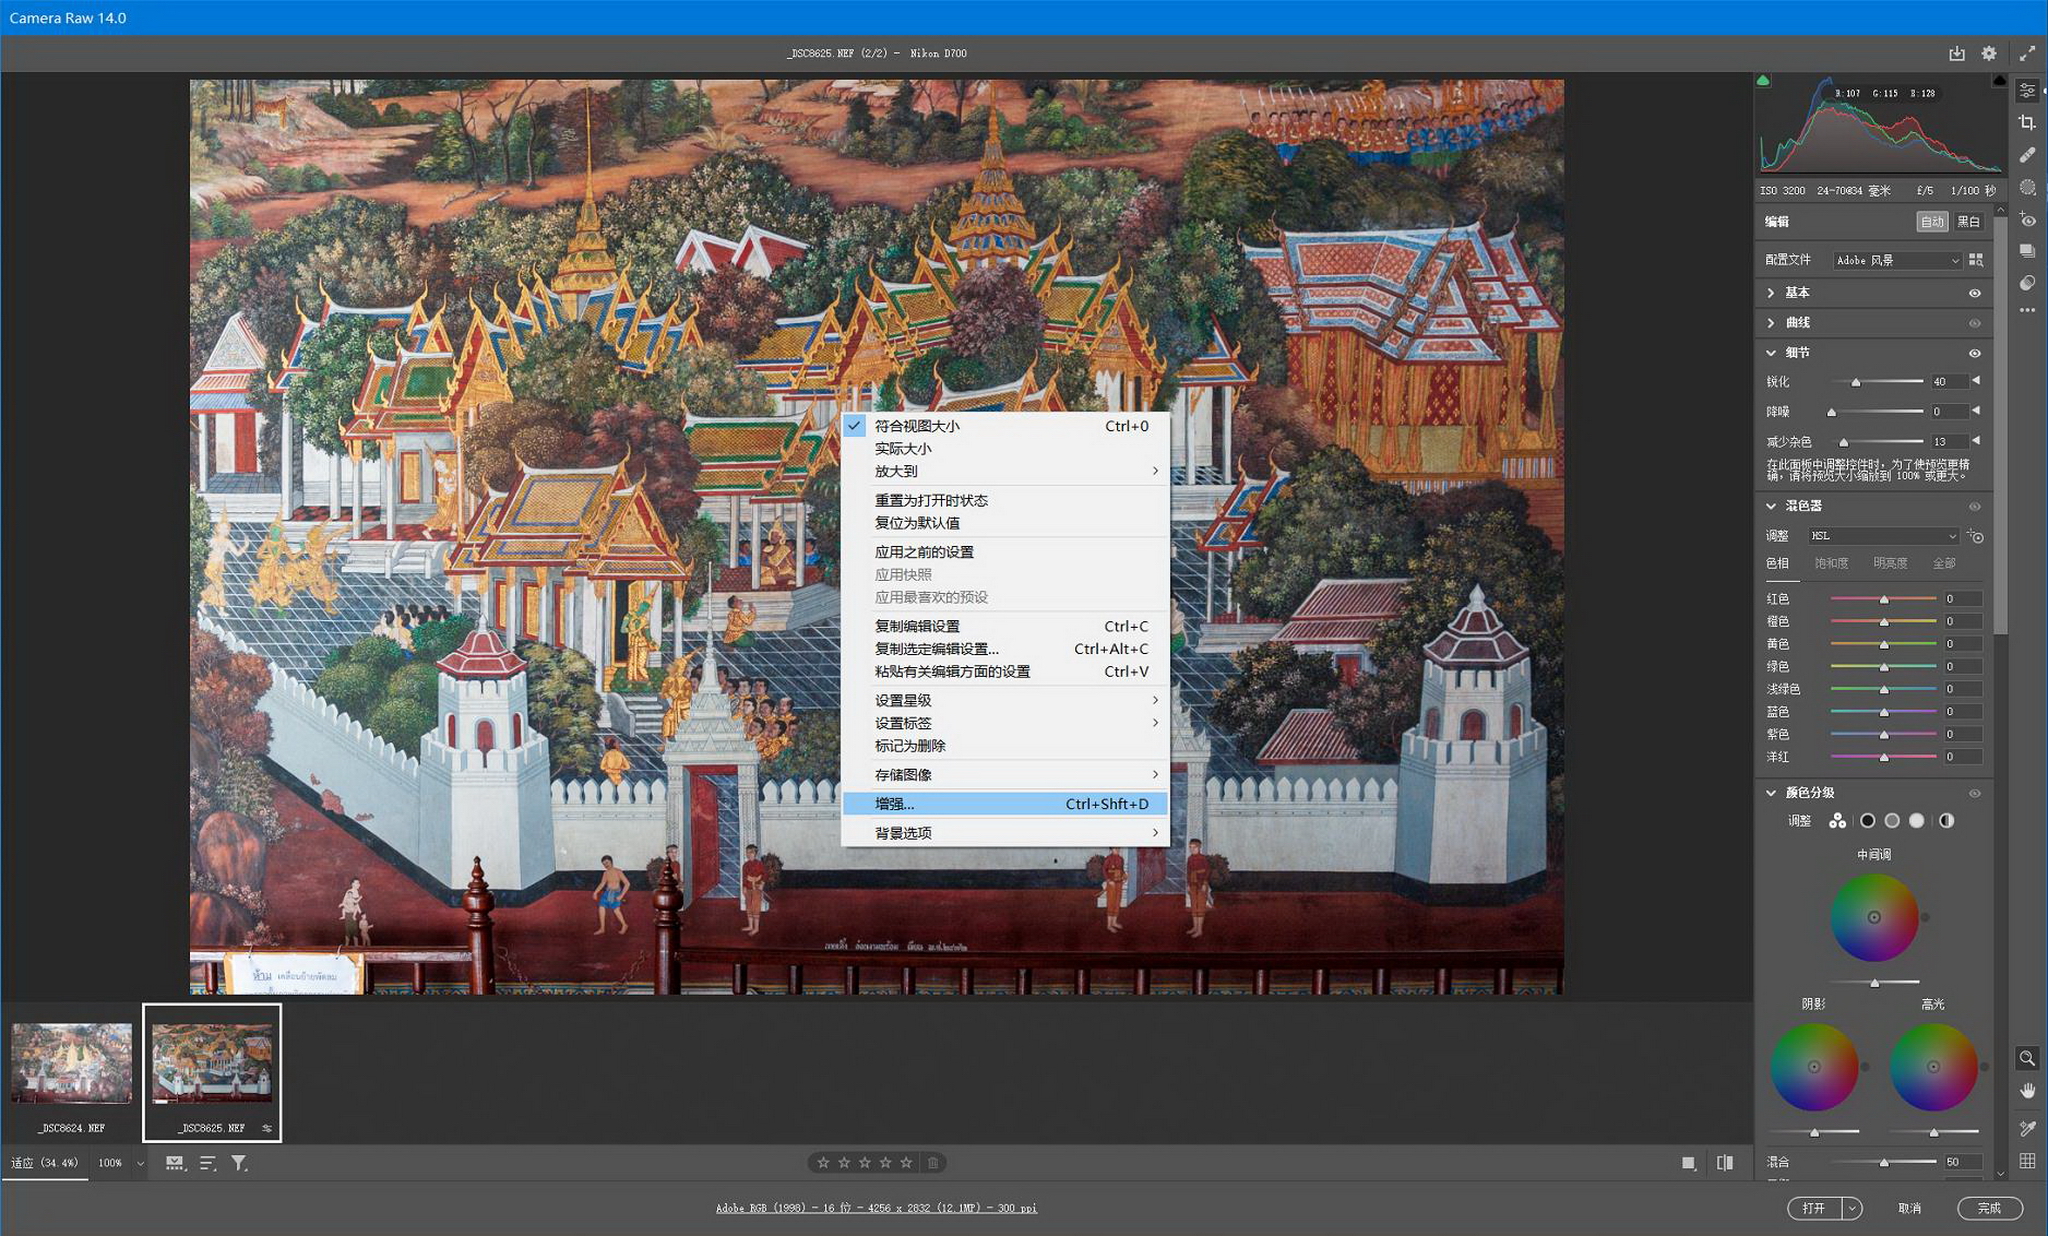Image resolution: width=2048 pixels, height=1236 pixels.
Task: Select 实际大小 in the context menu
Action: [x=903, y=449]
